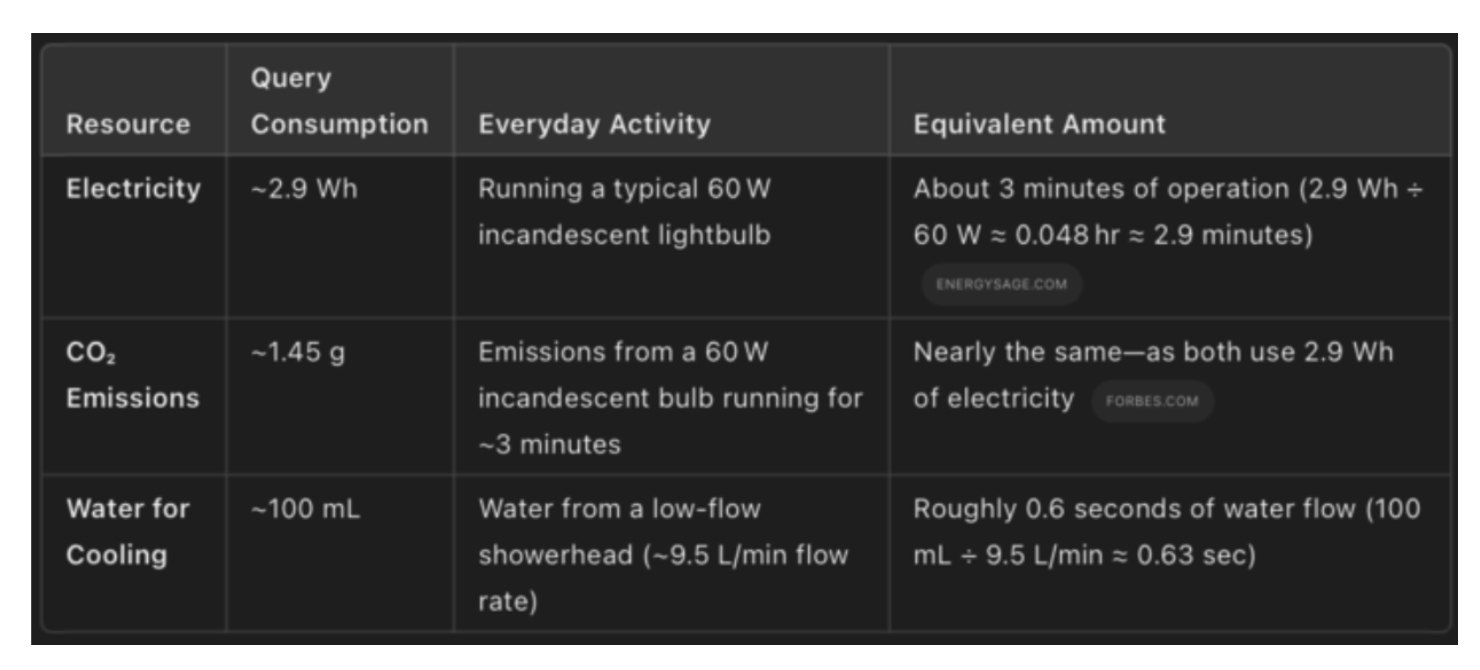The height and width of the screenshot is (670, 1480).
Task: Click the bulb emissions ~3 minutes cell
Action: coord(670,399)
